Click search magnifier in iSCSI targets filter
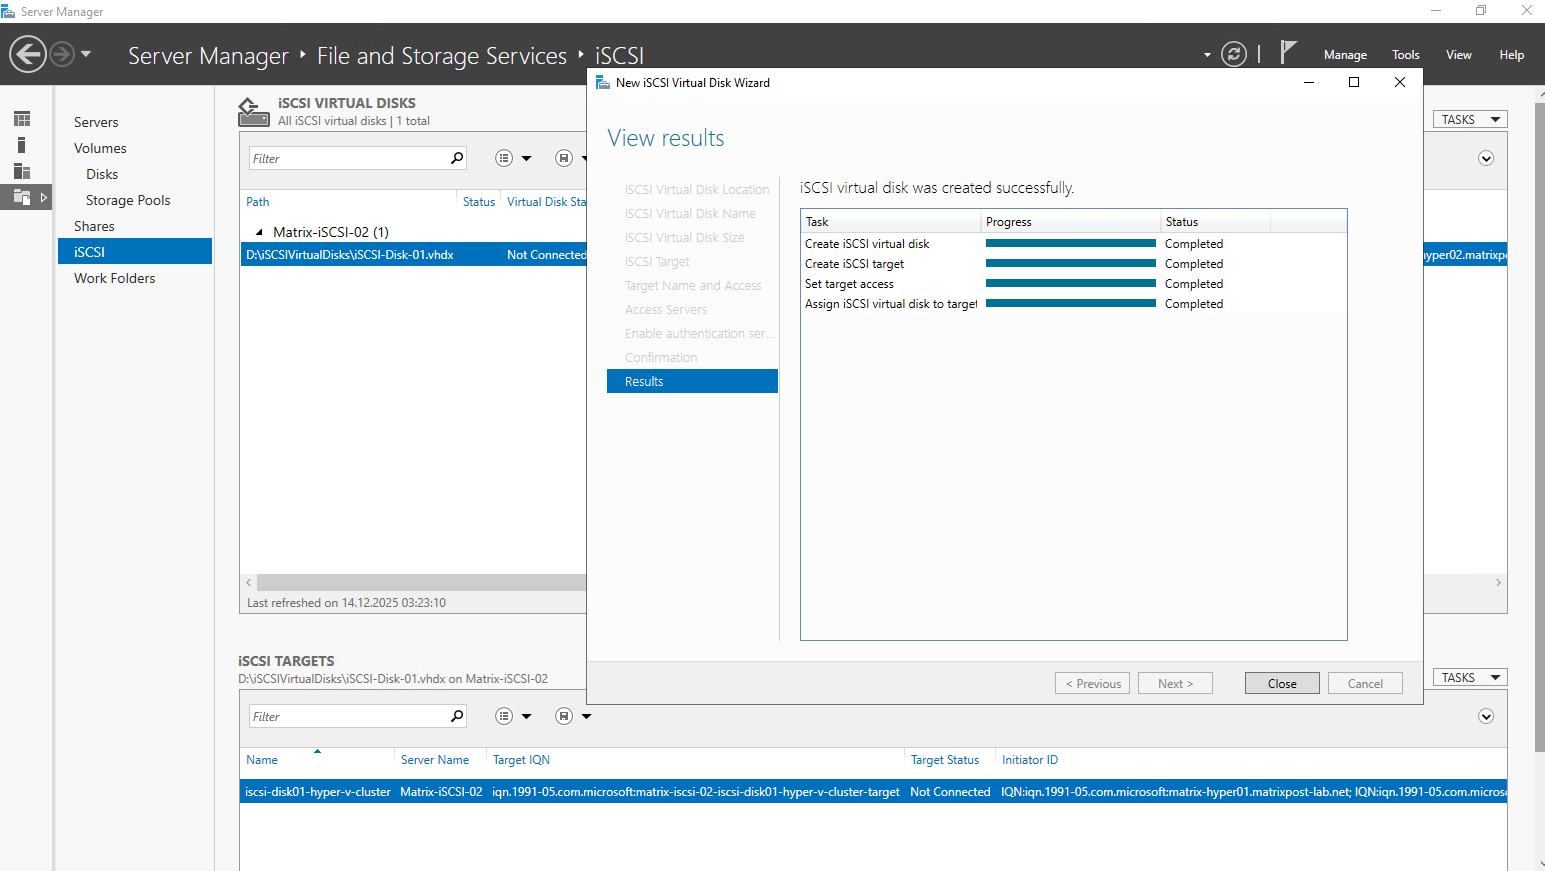This screenshot has height=871, width=1545. point(457,716)
